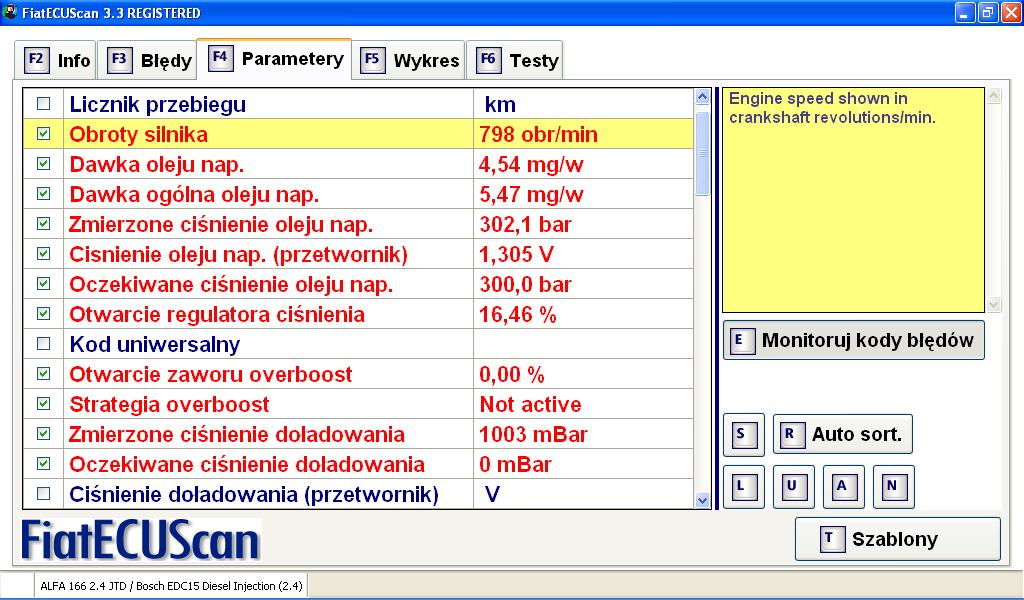The height and width of the screenshot is (600, 1024).
Task: Uncheck Dawka ogólna oleju nap. checkbox
Action: [x=44, y=194]
